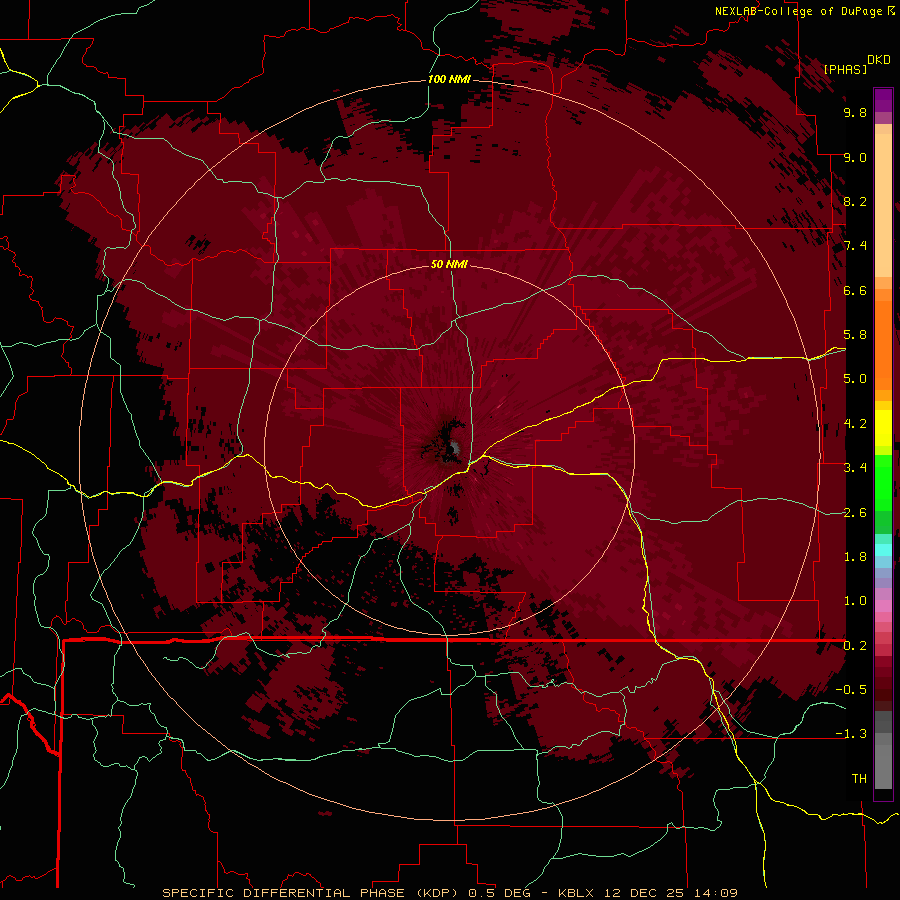This screenshot has height=900, width=900.
Task: Click the 1.8 legend value
Action: [855, 557]
